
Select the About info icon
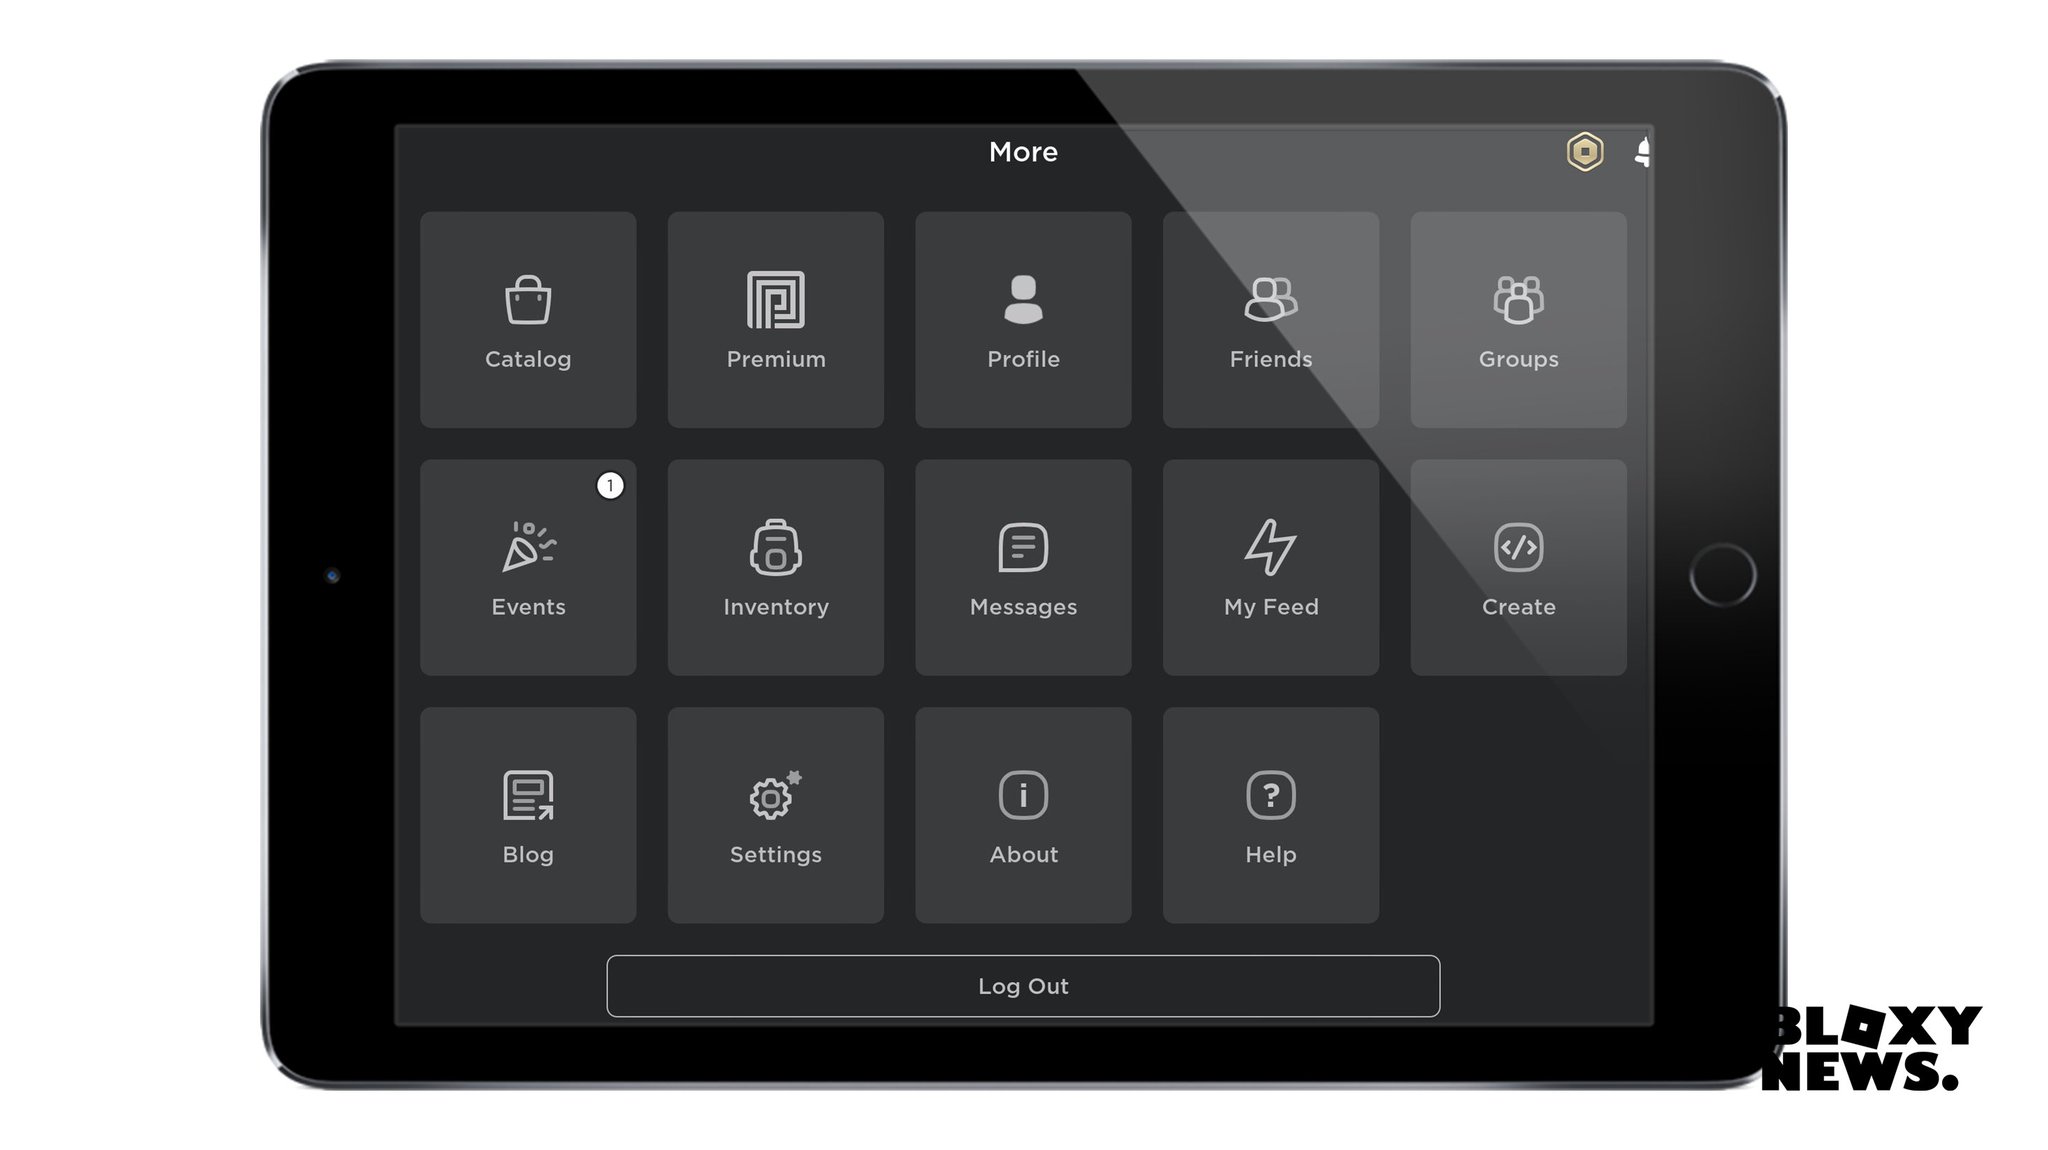(1023, 796)
